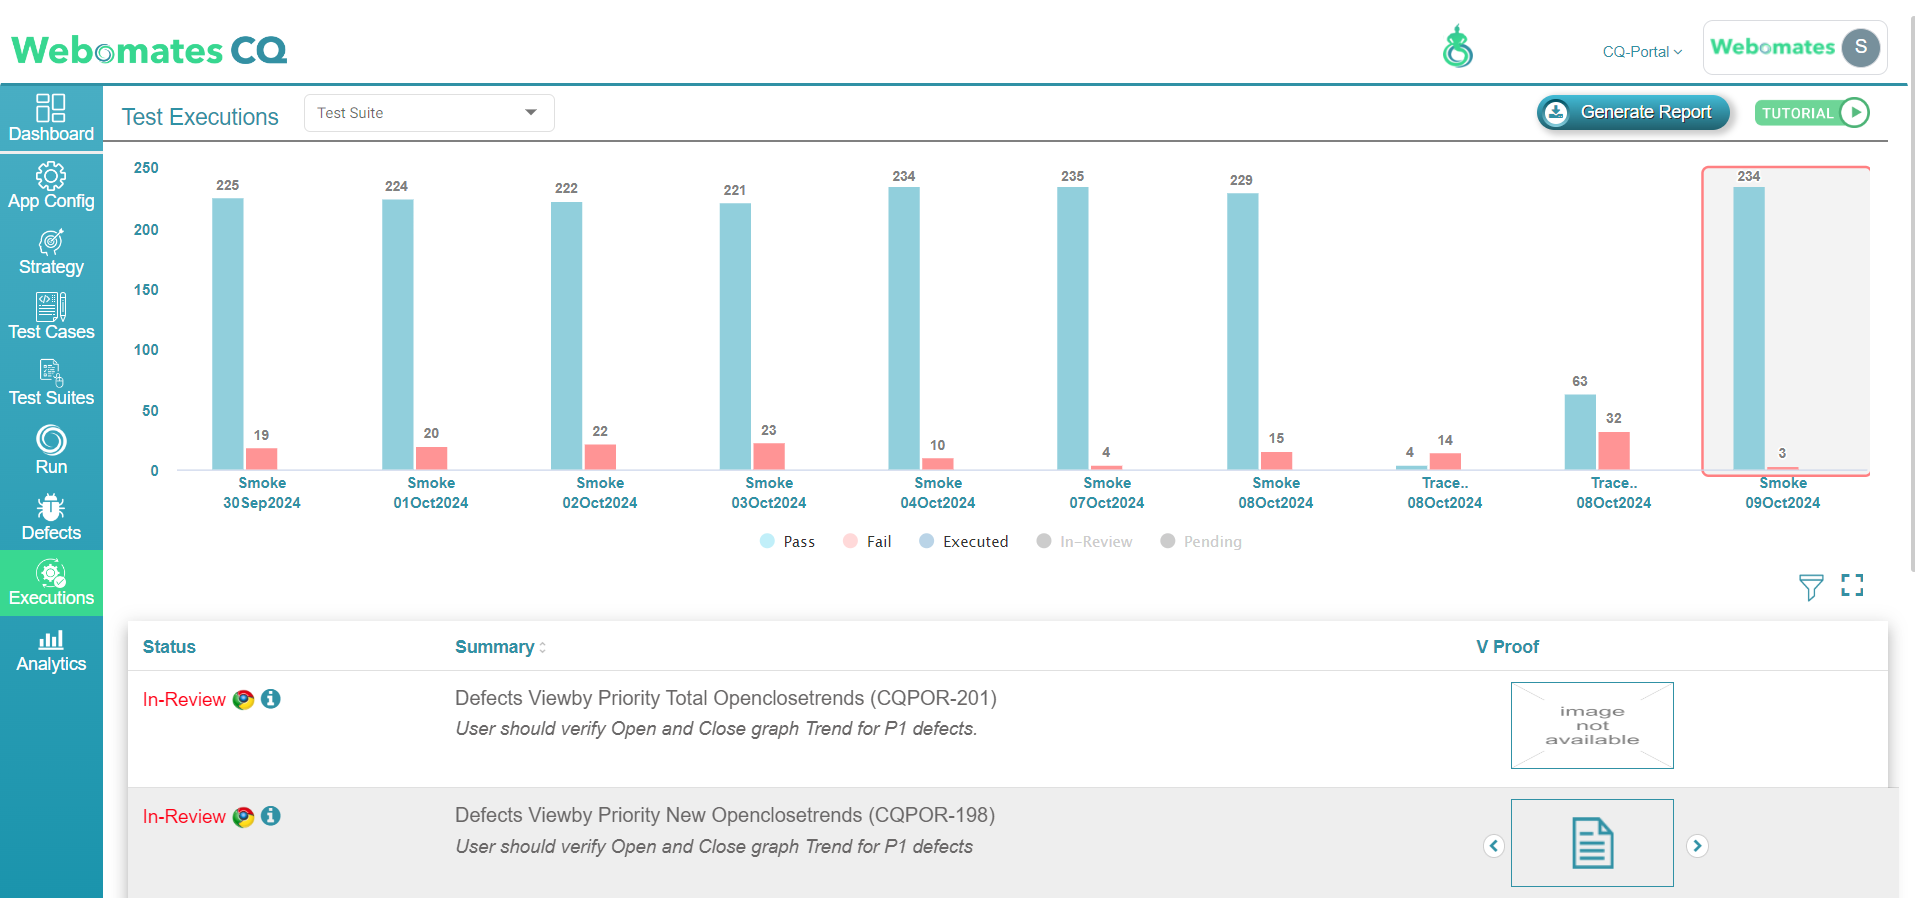Click the green Webomates mascot icon
1915x898 pixels.
coord(1458,46)
